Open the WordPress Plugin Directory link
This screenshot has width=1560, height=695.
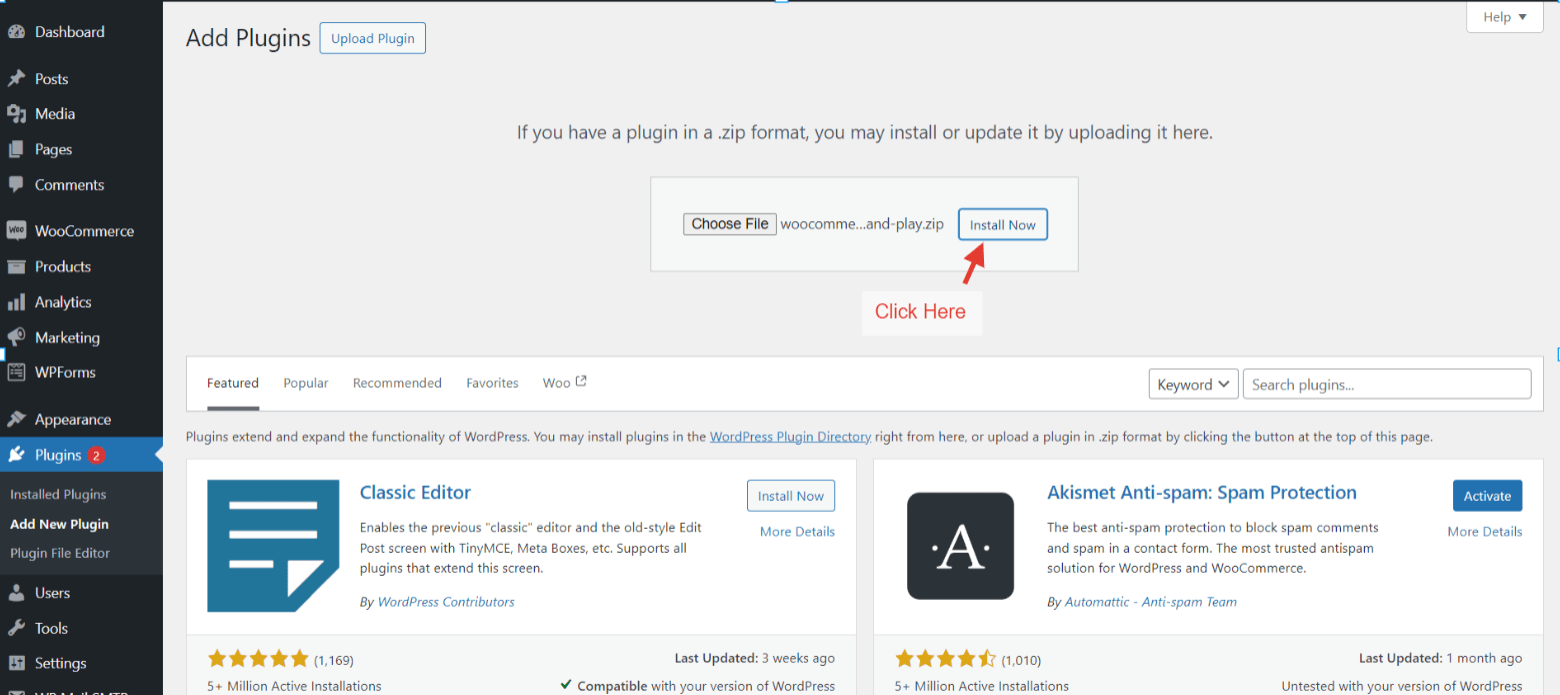[790, 437]
